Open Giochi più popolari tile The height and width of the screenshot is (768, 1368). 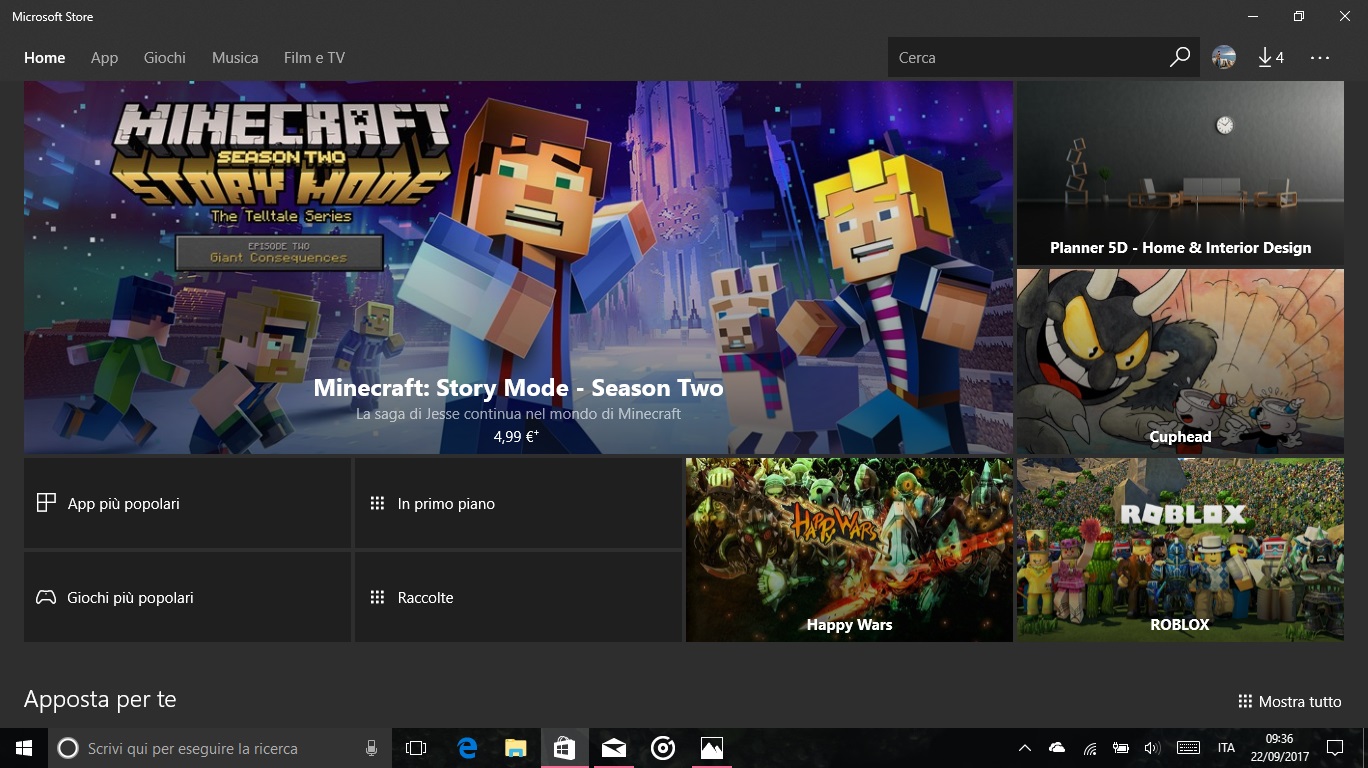(187, 597)
